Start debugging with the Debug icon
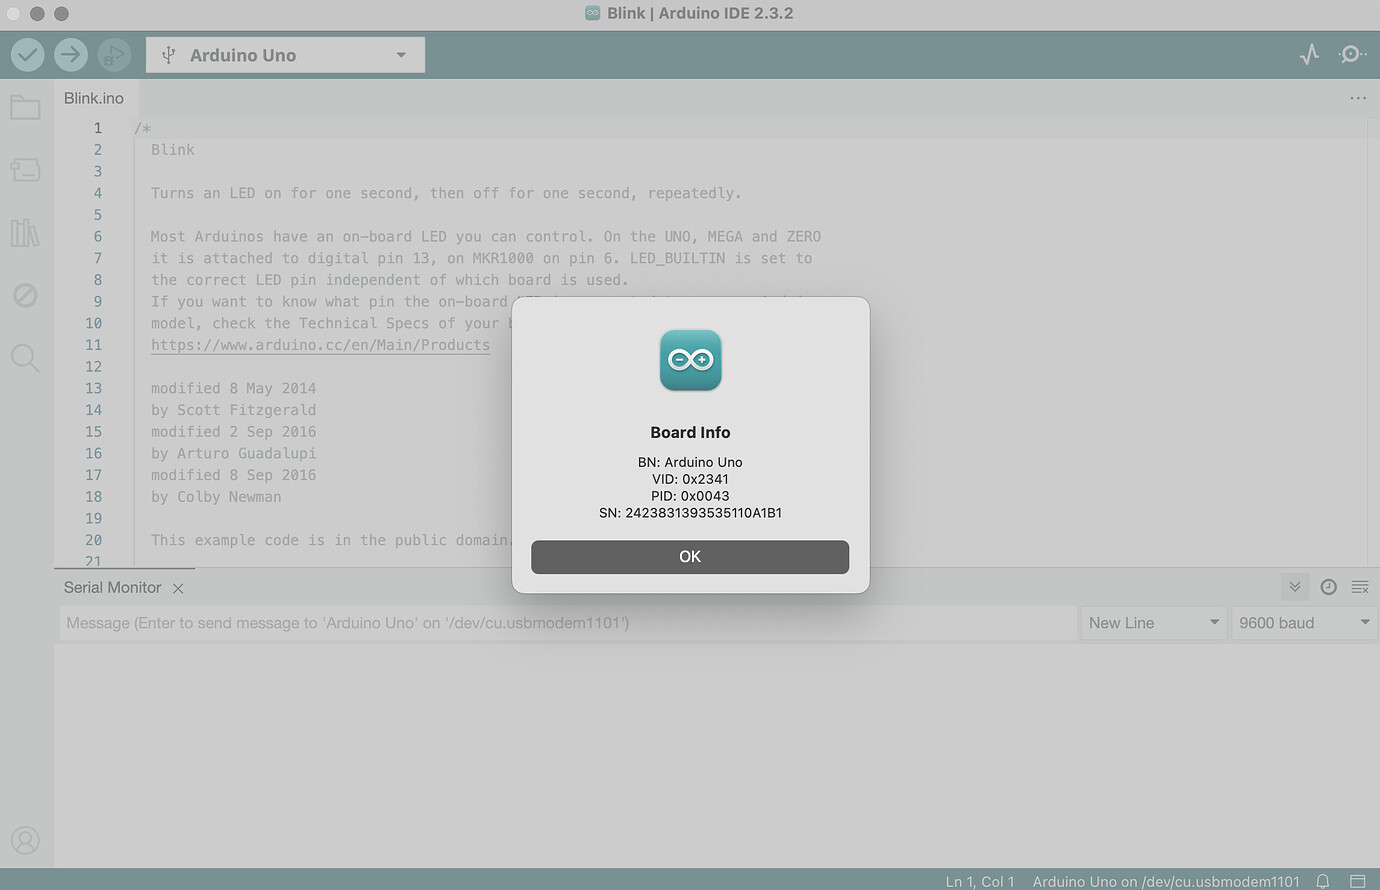This screenshot has height=890, width=1380. click(114, 54)
